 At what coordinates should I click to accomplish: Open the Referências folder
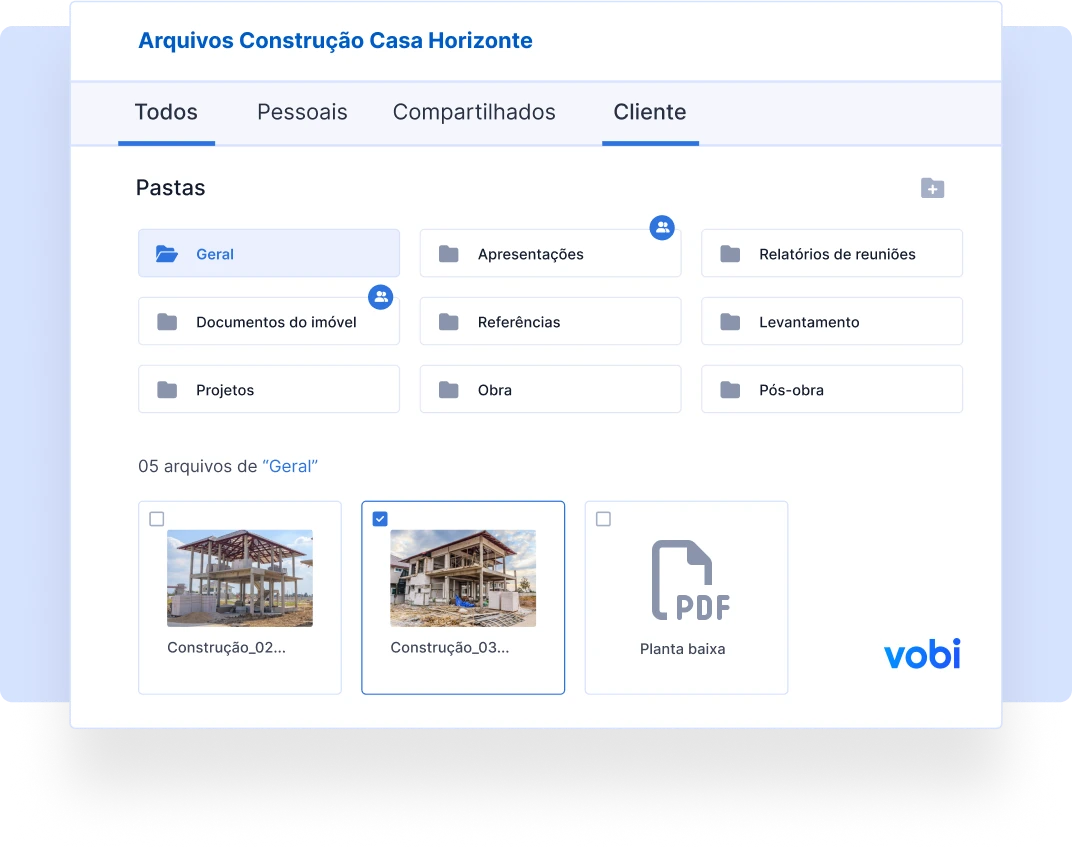click(x=550, y=321)
